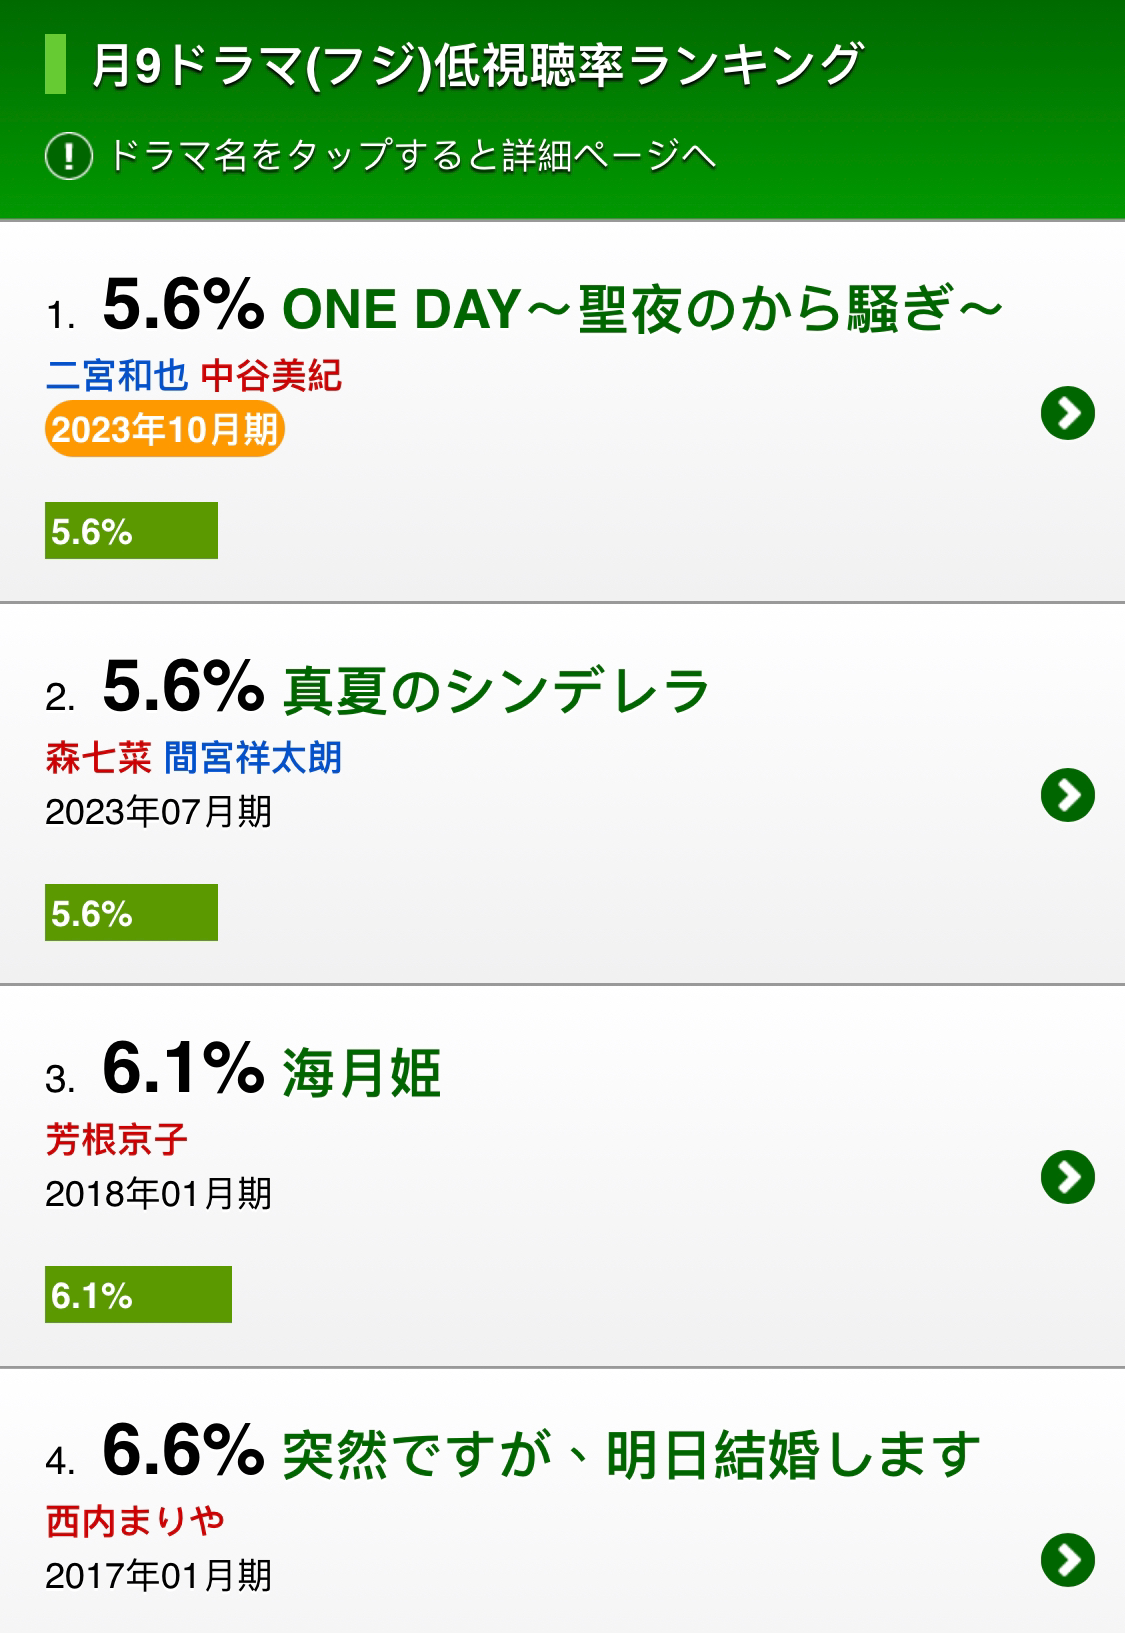Viewport: 1125px width, 1633px height.
Task: Tap the arrow icon for 海月姫
Action: (x=1068, y=1177)
